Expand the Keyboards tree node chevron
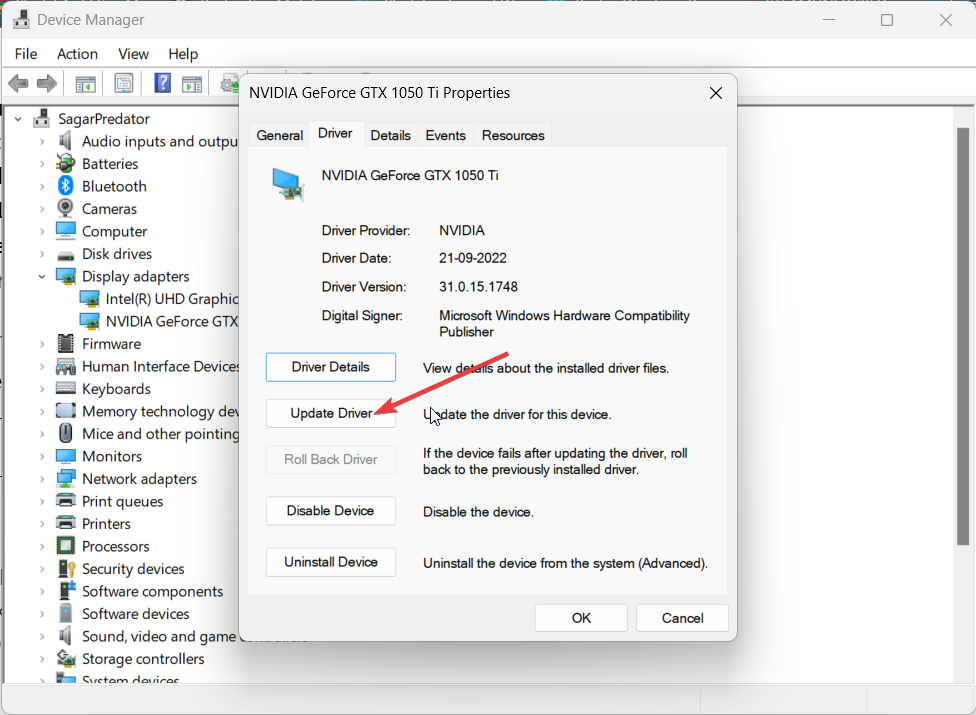 pyautogui.click(x=42, y=389)
